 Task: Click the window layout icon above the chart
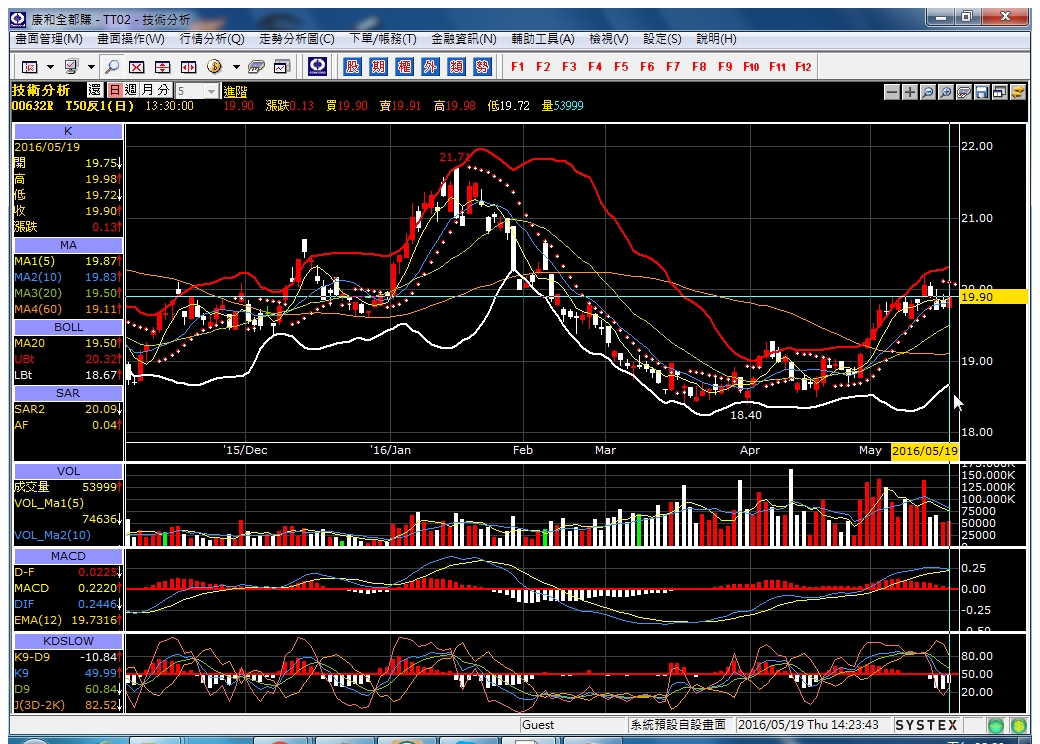click(1000, 92)
